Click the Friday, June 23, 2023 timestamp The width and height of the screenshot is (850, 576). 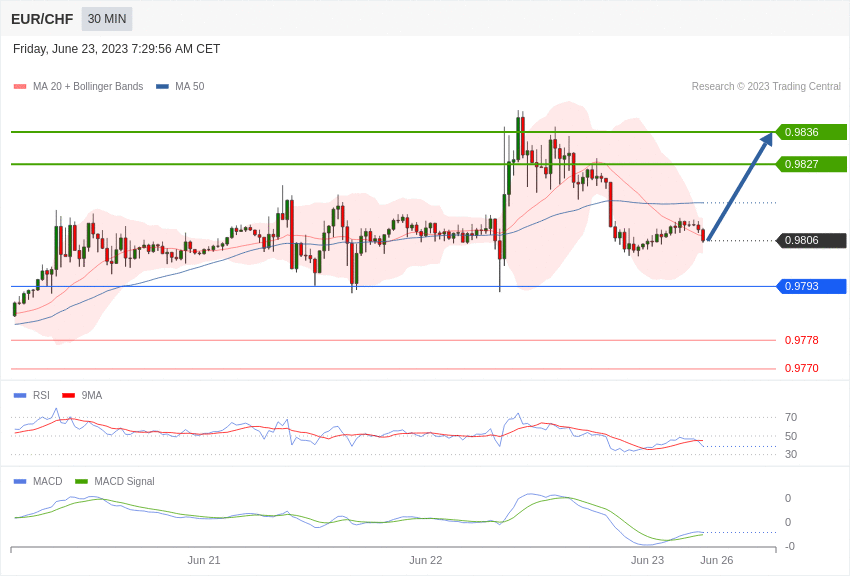point(117,49)
